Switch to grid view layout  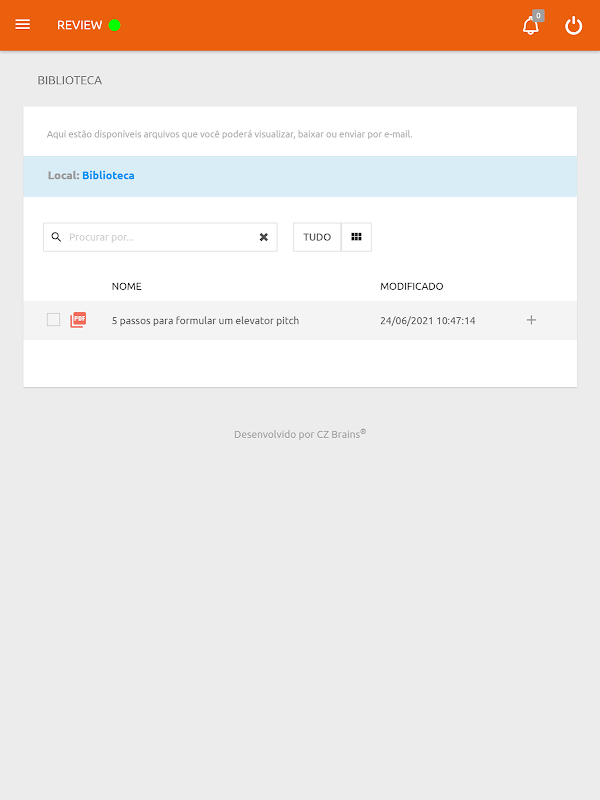point(356,237)
